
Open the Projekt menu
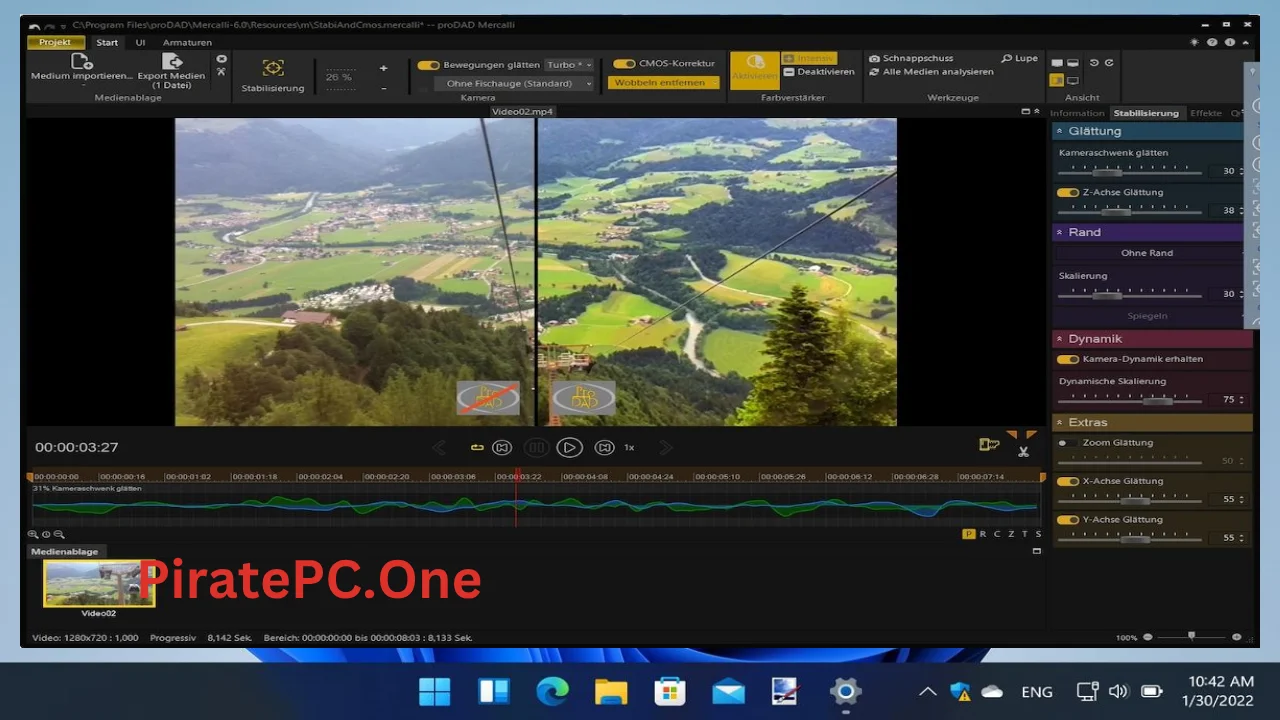tap(55, 42)
